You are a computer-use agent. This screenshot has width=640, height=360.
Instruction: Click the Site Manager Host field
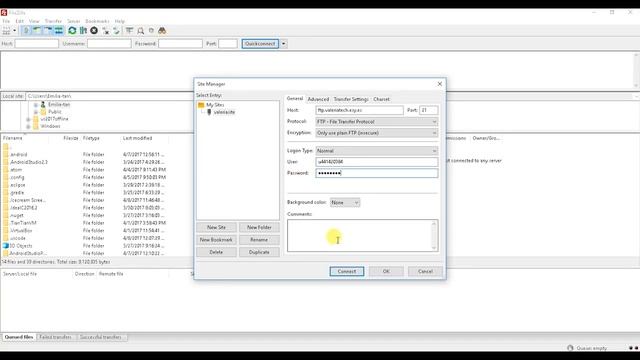pos(359,110)
